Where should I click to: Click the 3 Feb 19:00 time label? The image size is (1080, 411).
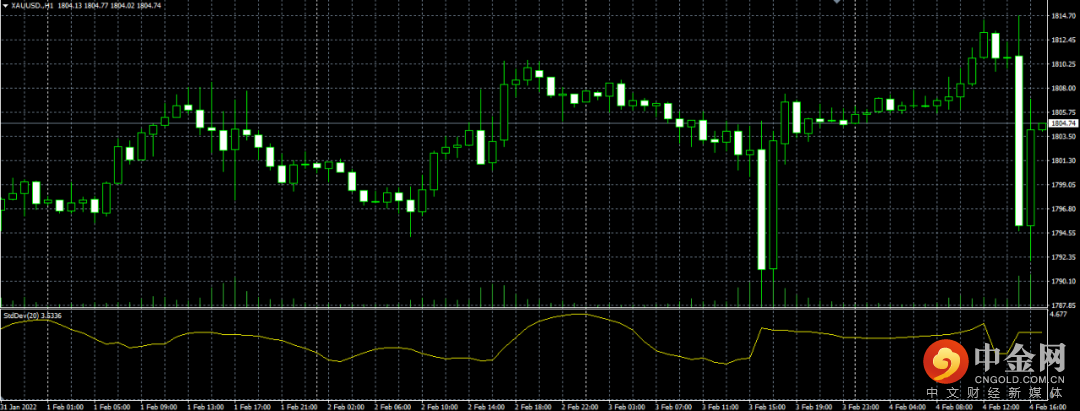point(815,406)
